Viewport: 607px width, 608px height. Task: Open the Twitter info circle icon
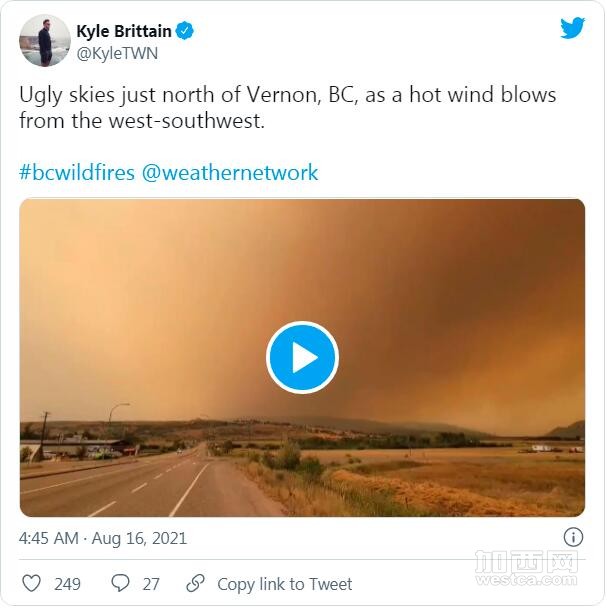click(574, 537)
